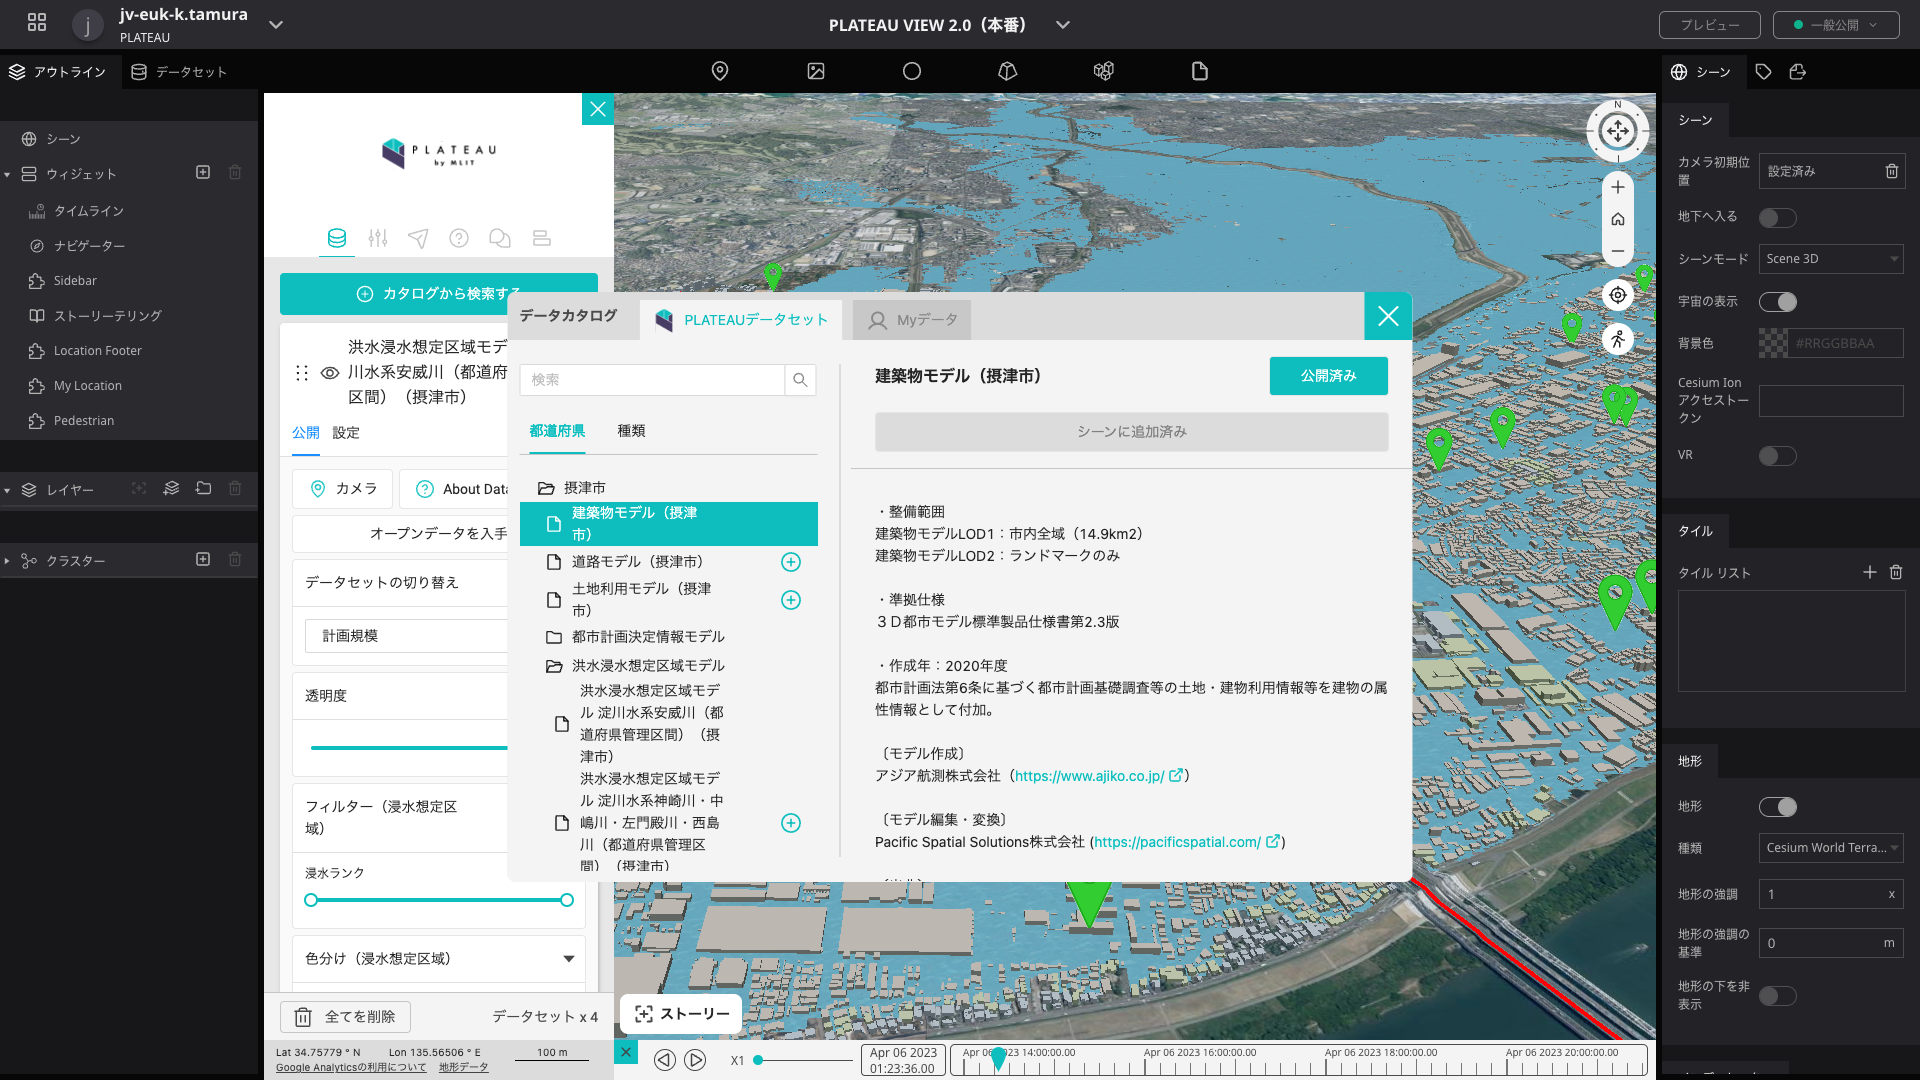Toggle the 地下へ入る switch
This screenshot has width=1920, height=1080.
click(1777, 218)
